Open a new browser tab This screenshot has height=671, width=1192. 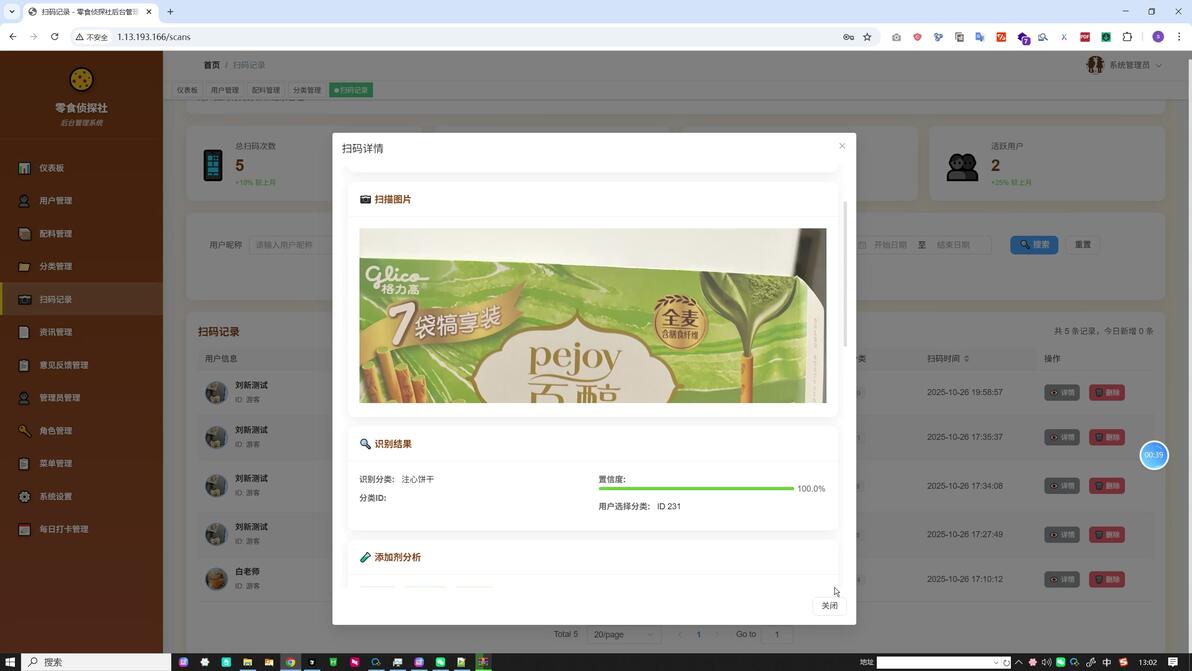pos(170,11)
